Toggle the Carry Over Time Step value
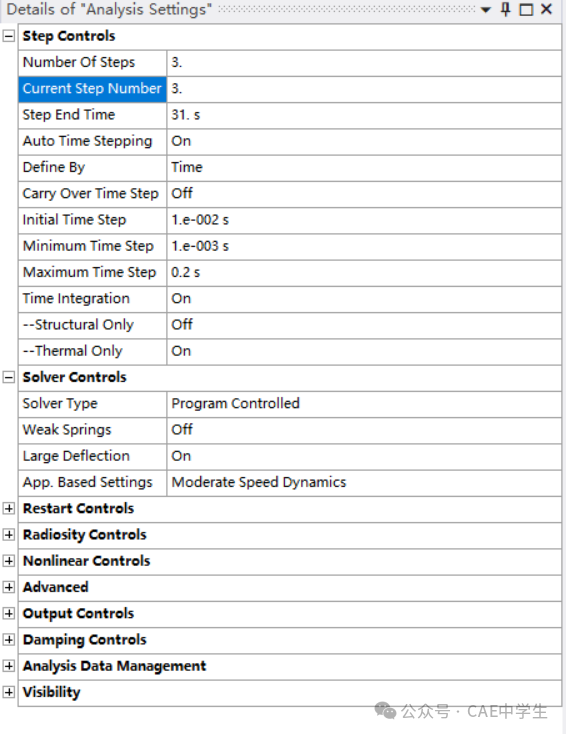566x734 pixels. tap(364, 193)
